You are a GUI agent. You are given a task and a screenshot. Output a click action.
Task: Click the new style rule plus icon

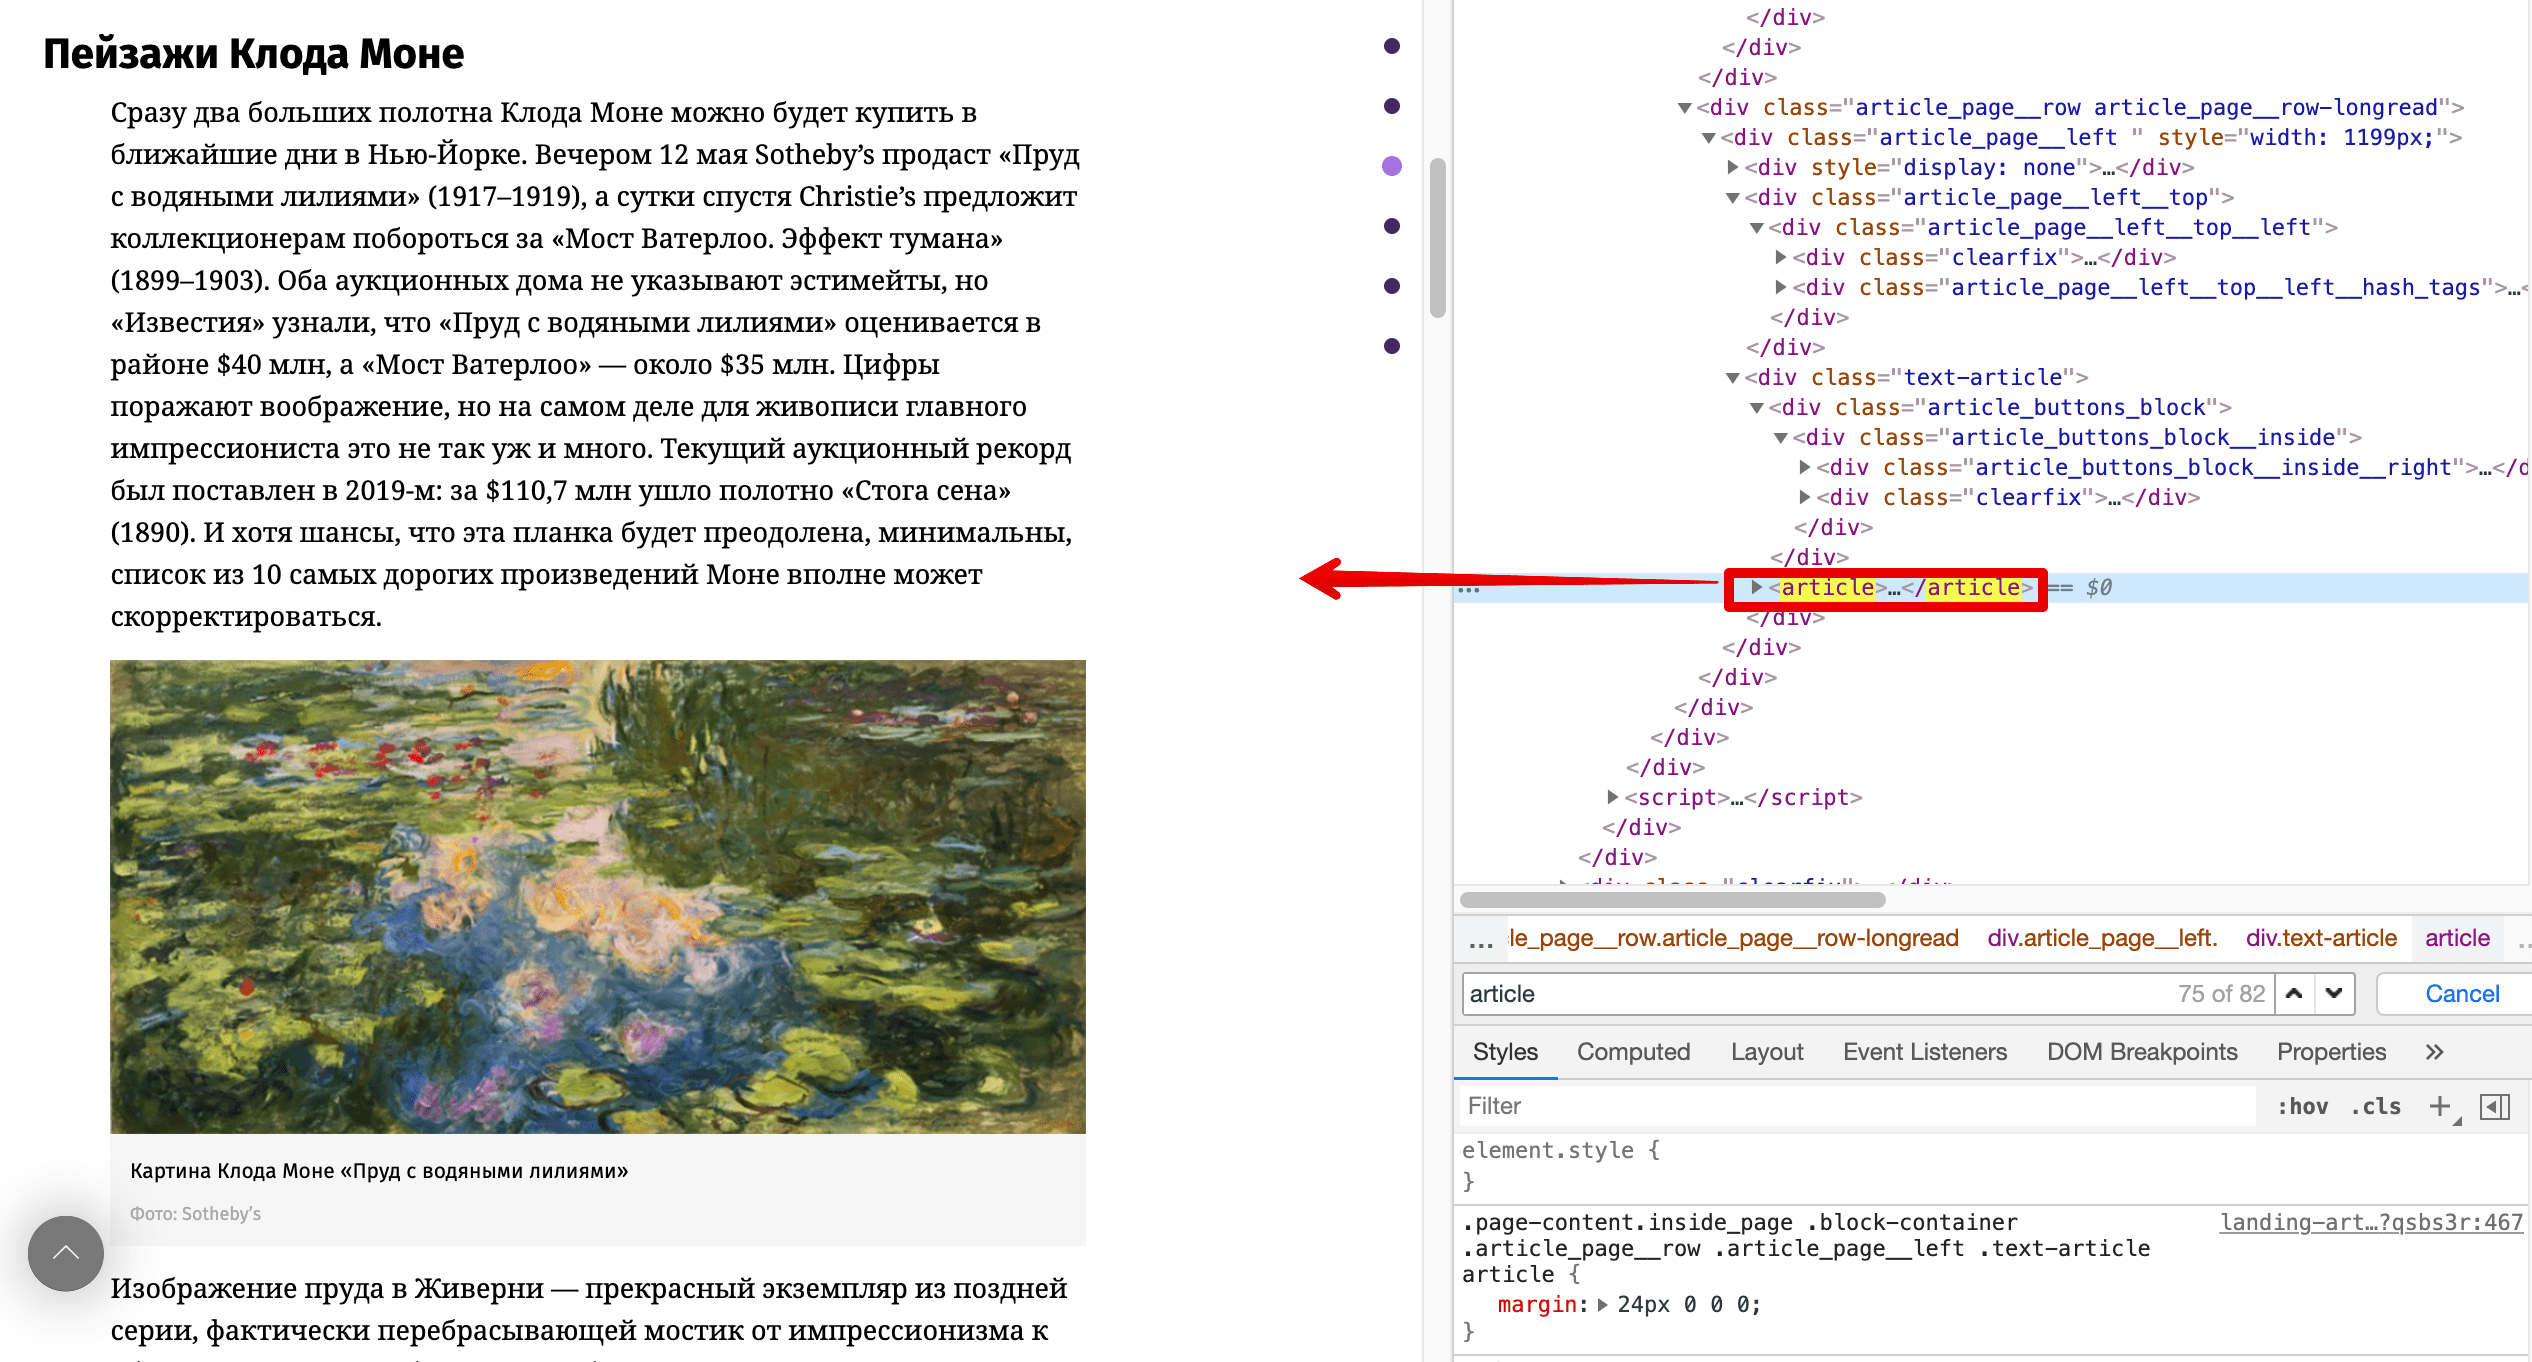[x=2440, y=1106]
